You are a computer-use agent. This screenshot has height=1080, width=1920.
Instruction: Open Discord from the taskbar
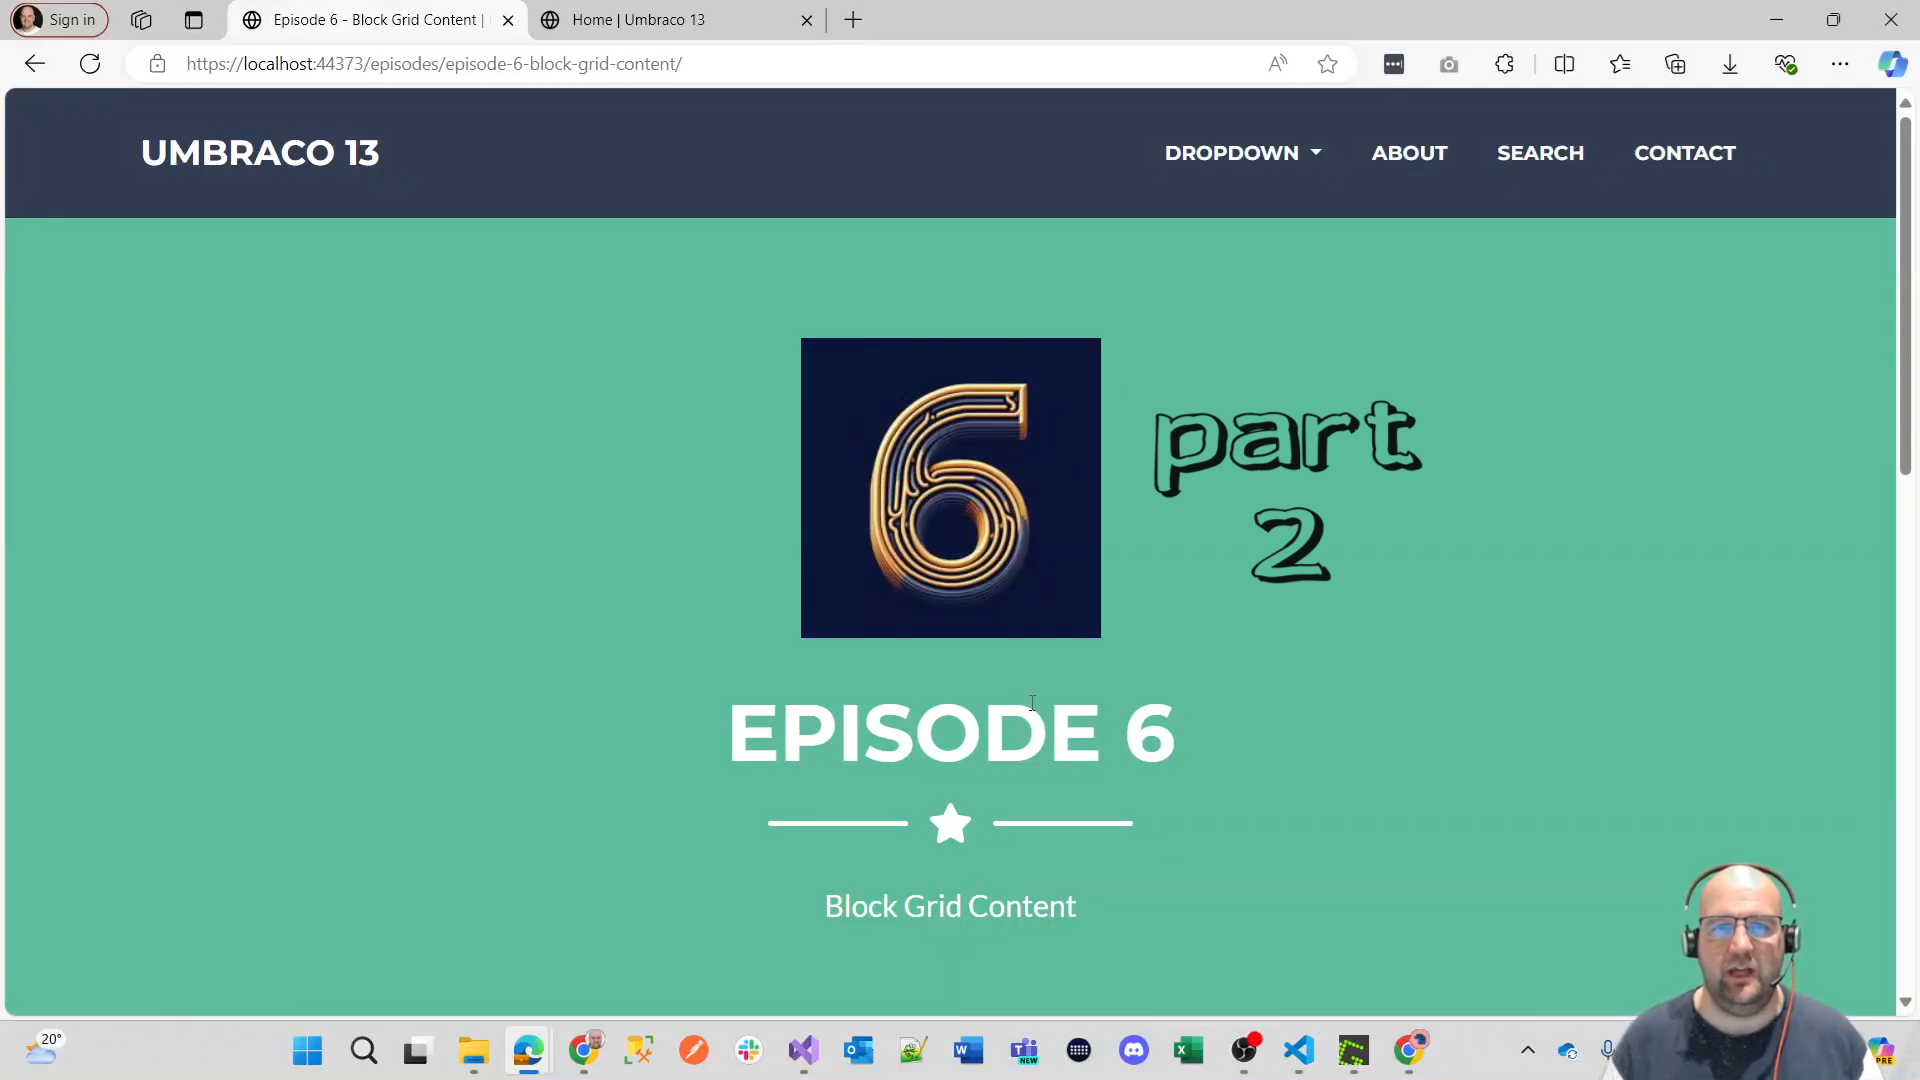pos(1134,1051)
